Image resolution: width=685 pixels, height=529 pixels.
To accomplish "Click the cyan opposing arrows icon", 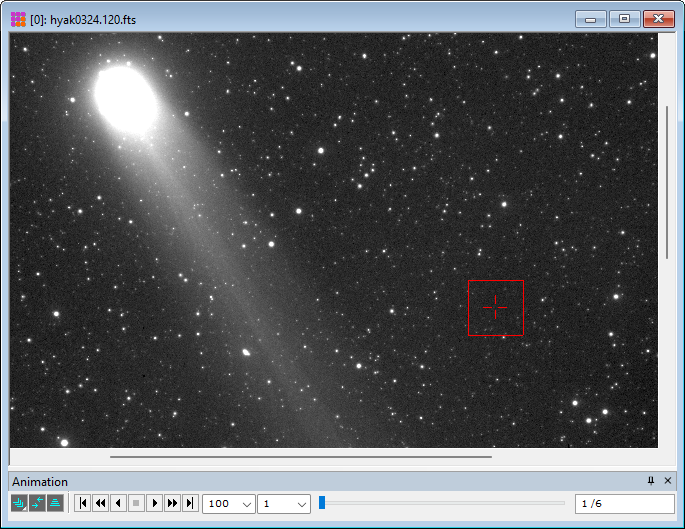I will [37, 503].
